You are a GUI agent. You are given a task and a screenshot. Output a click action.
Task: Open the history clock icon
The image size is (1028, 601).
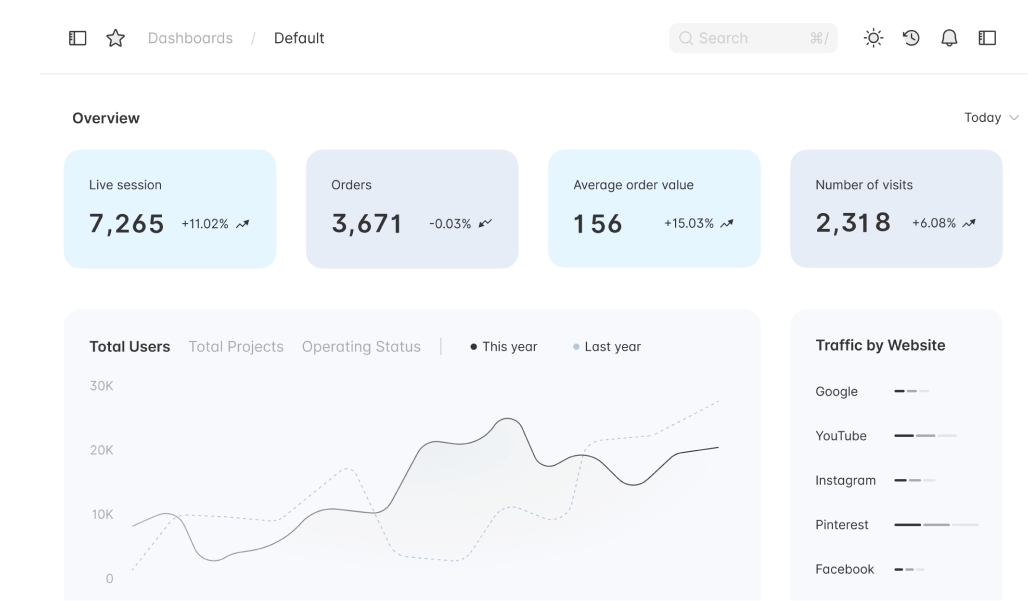[x=911, y=38]
